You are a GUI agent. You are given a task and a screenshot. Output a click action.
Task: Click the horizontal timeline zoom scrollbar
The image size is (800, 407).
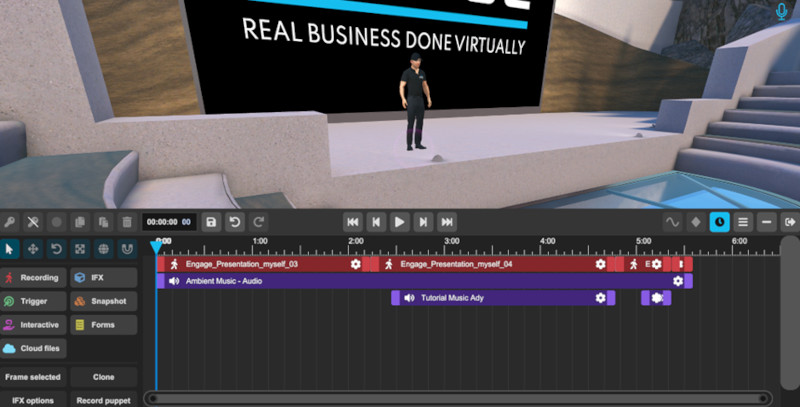coord(460,398)
